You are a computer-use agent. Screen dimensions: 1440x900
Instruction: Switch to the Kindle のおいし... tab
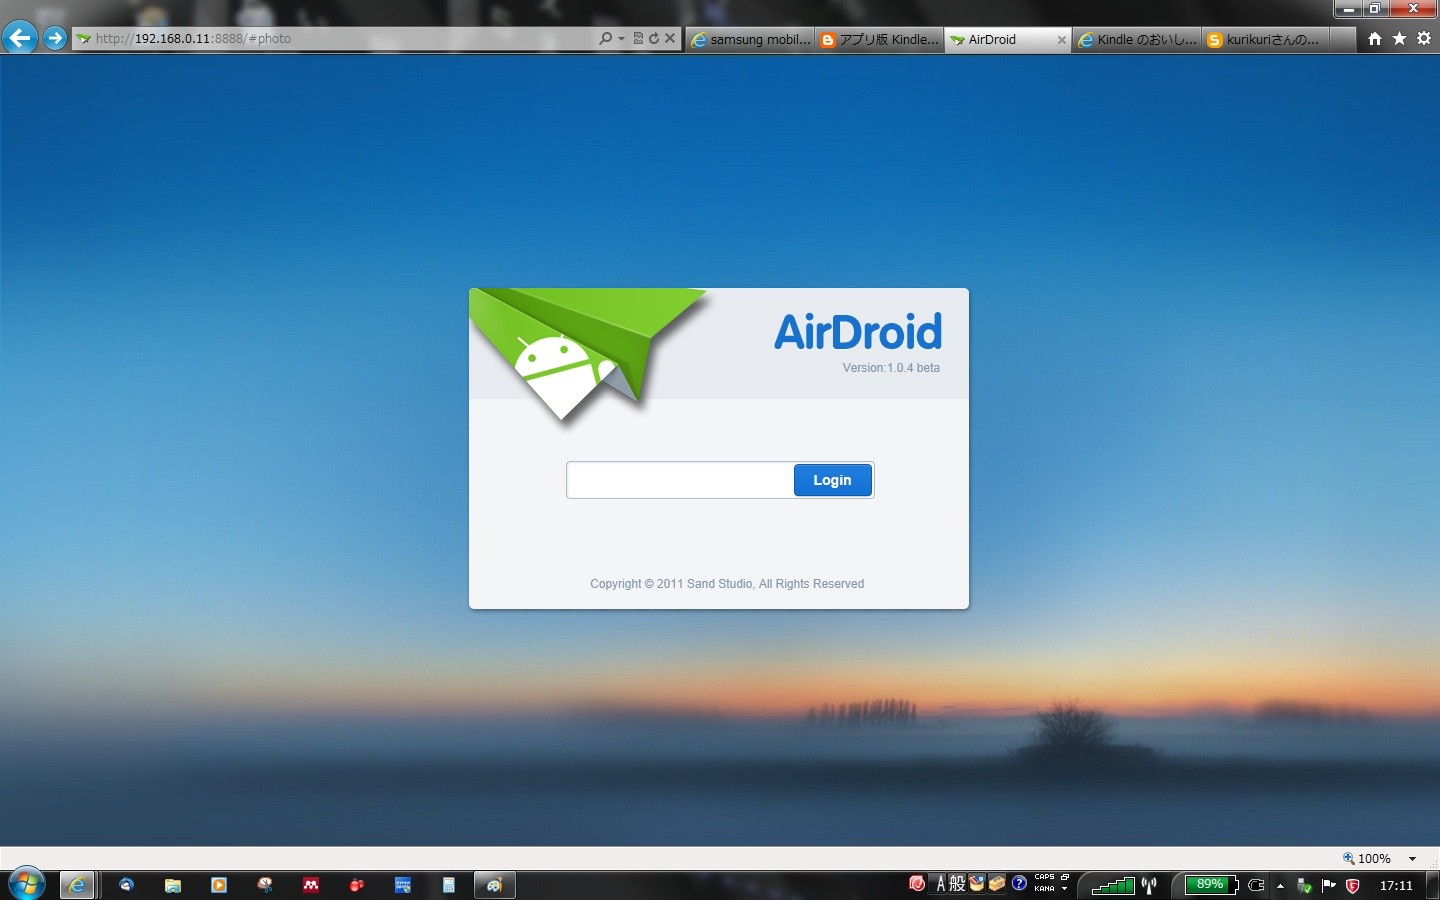tap(1137, 39)
